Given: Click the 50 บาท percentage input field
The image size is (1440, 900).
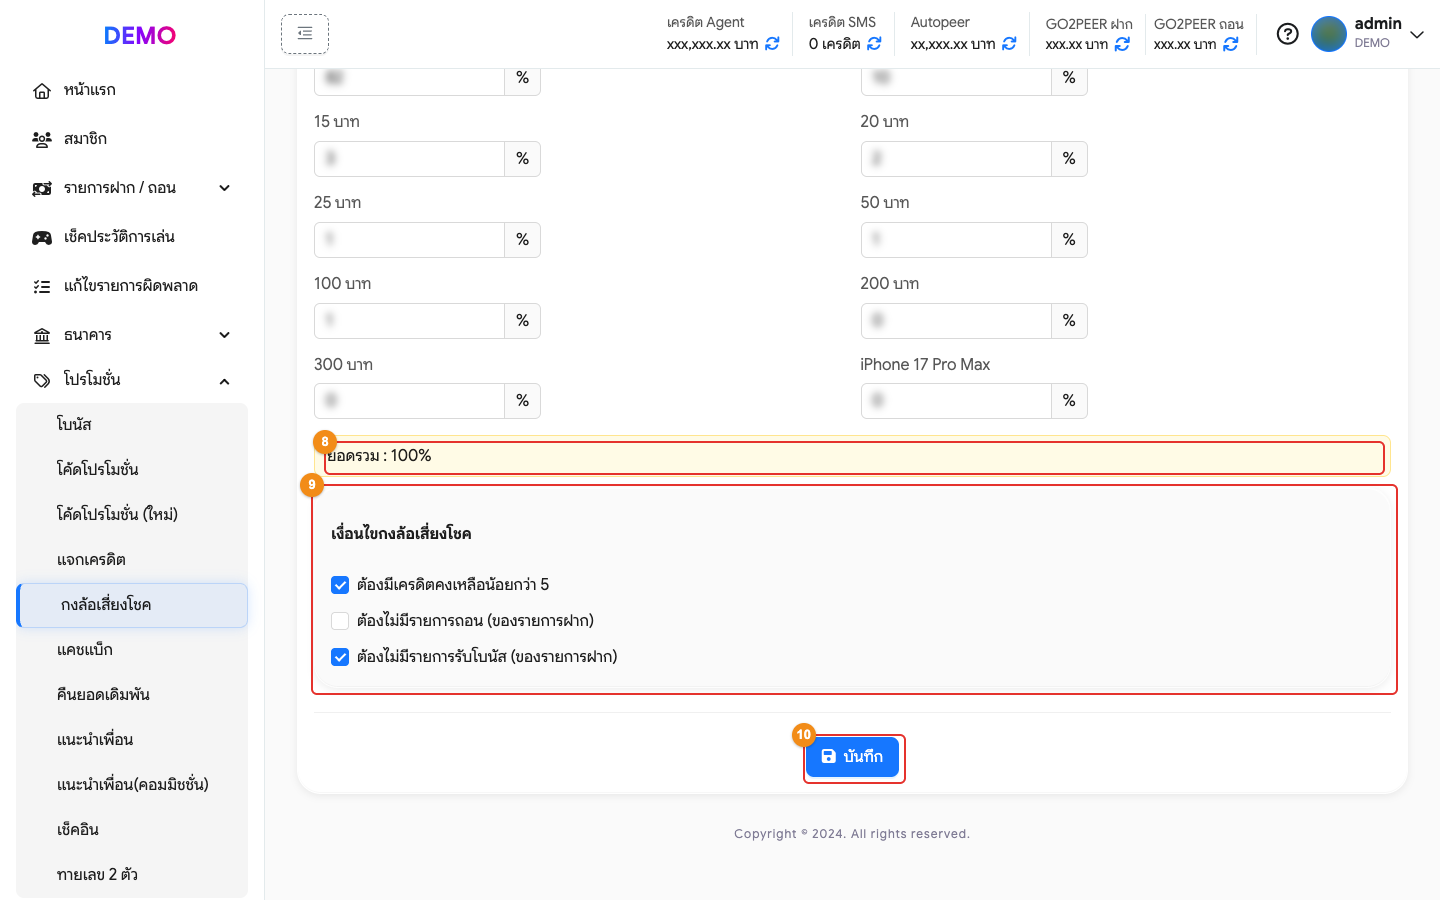Looking at the screenshot, I should coord(956,240).
